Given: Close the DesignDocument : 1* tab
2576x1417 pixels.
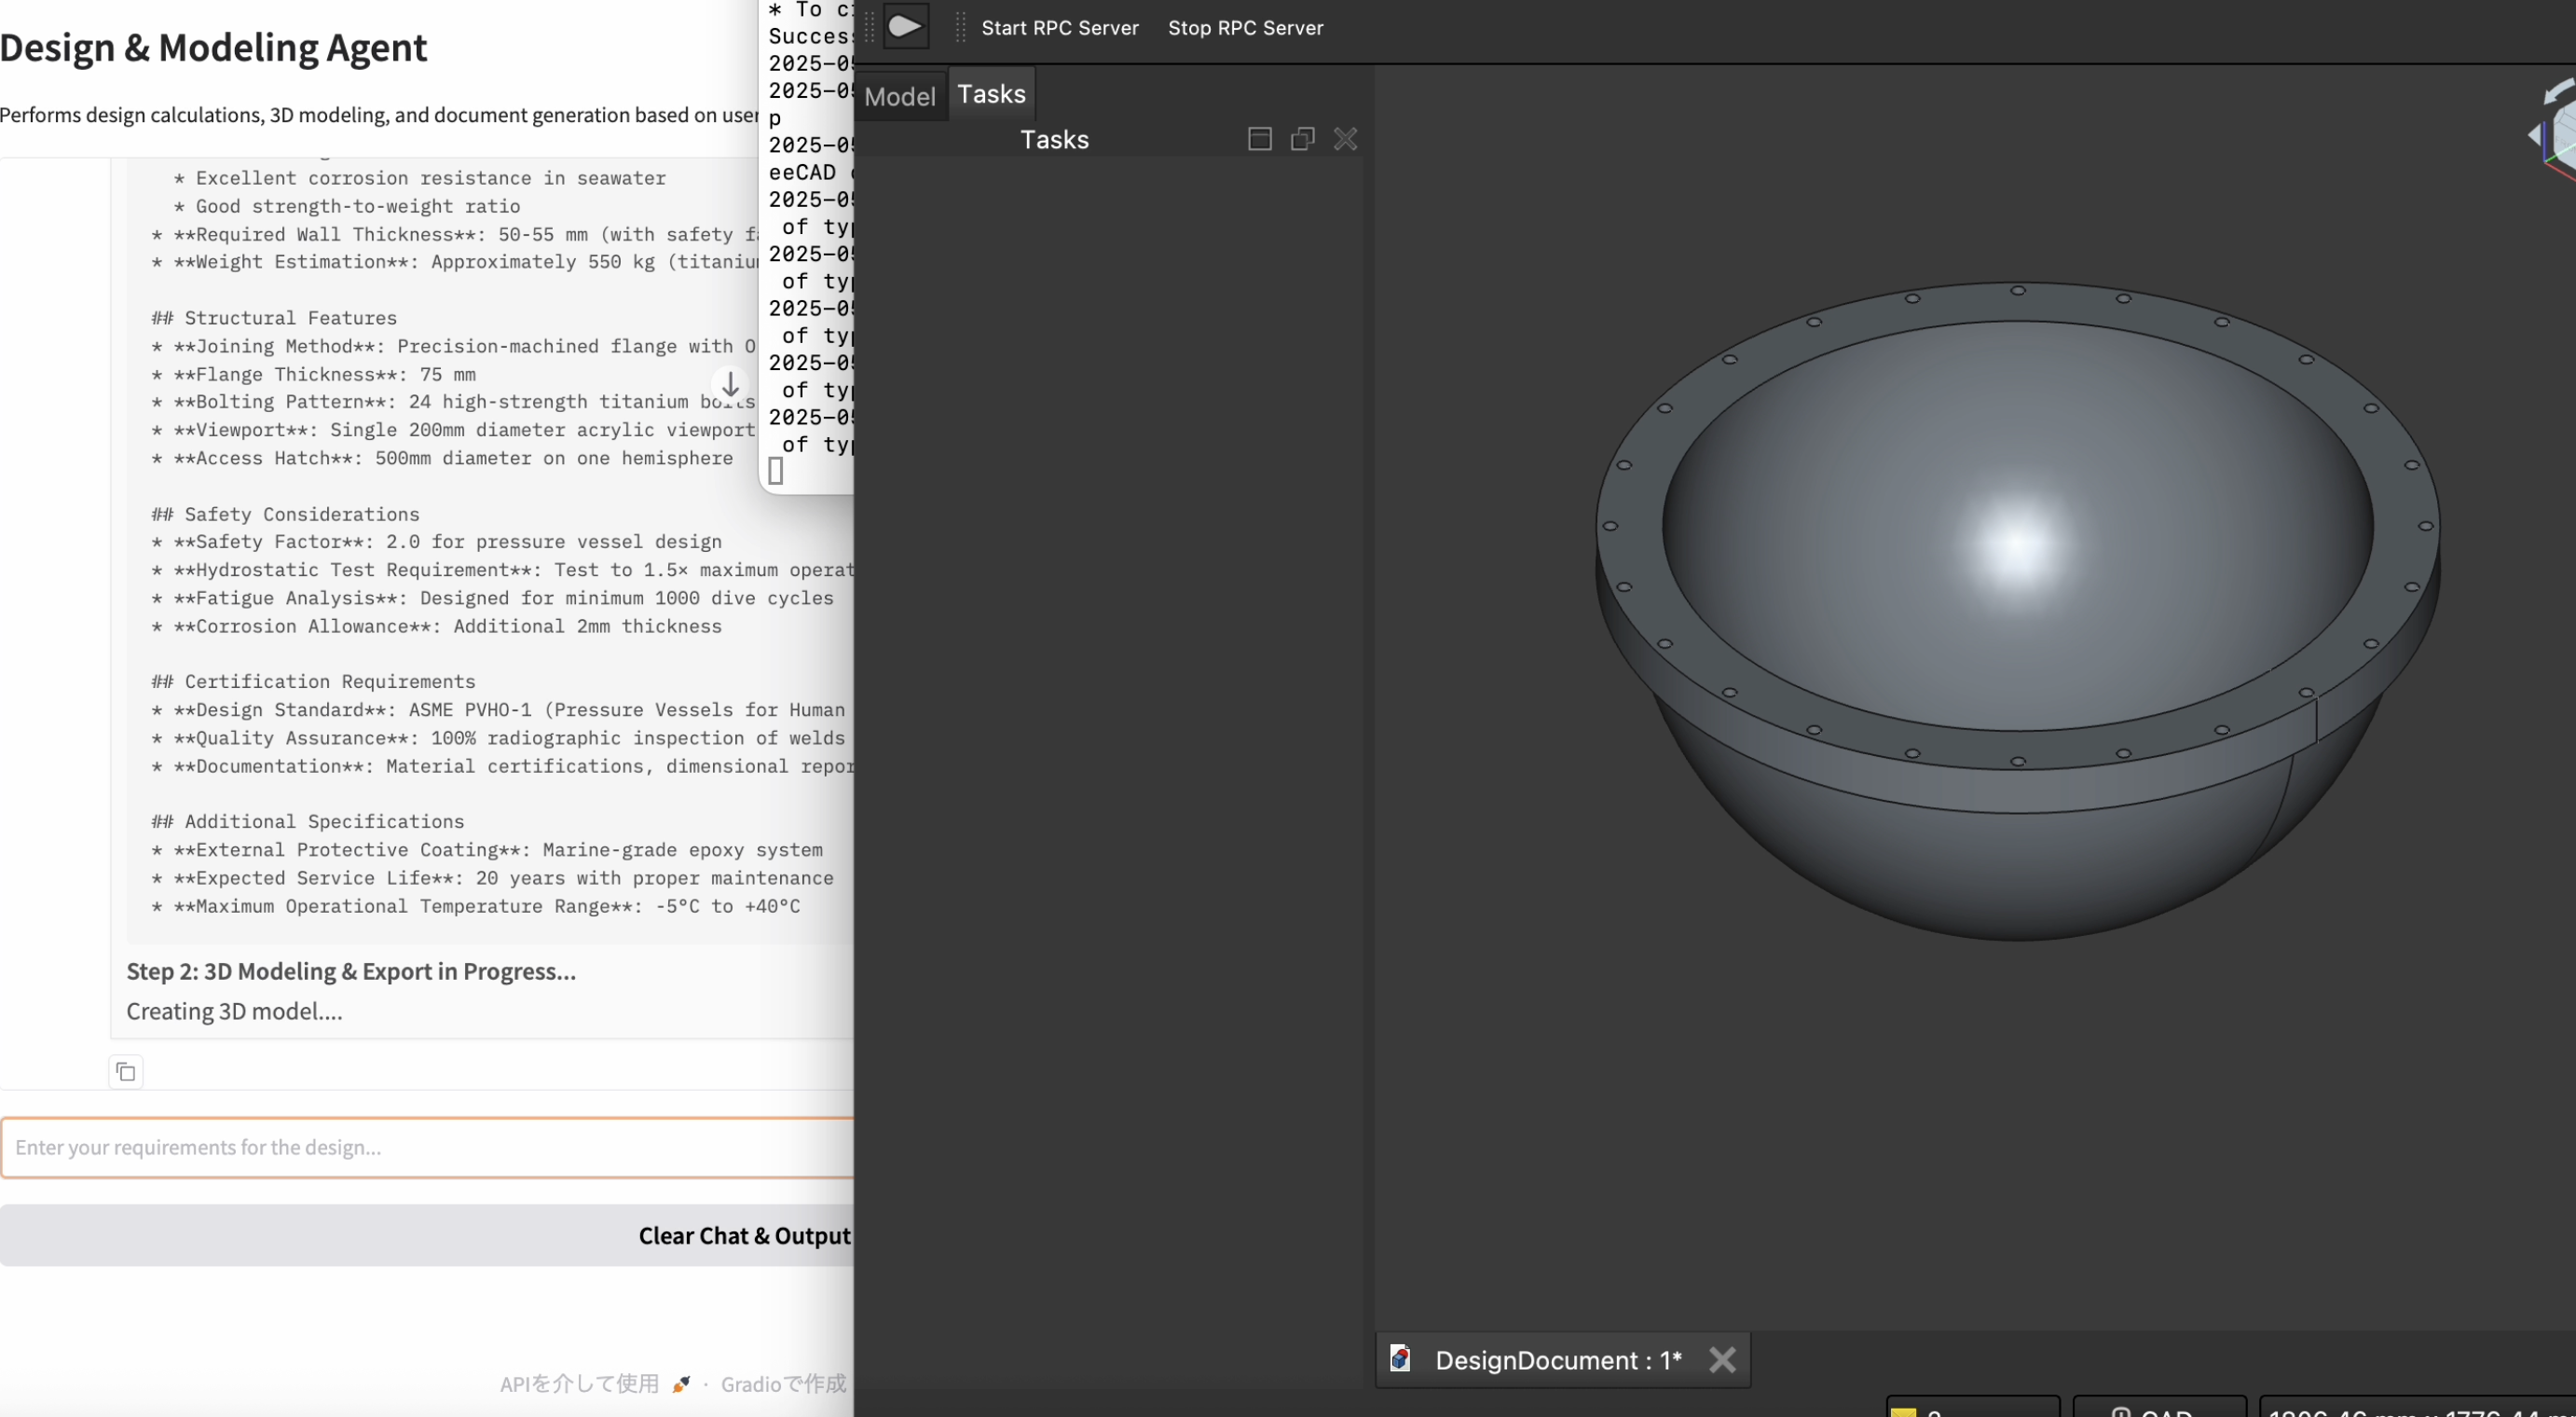Looking at the screenshot, I should click(1722, 1359).
